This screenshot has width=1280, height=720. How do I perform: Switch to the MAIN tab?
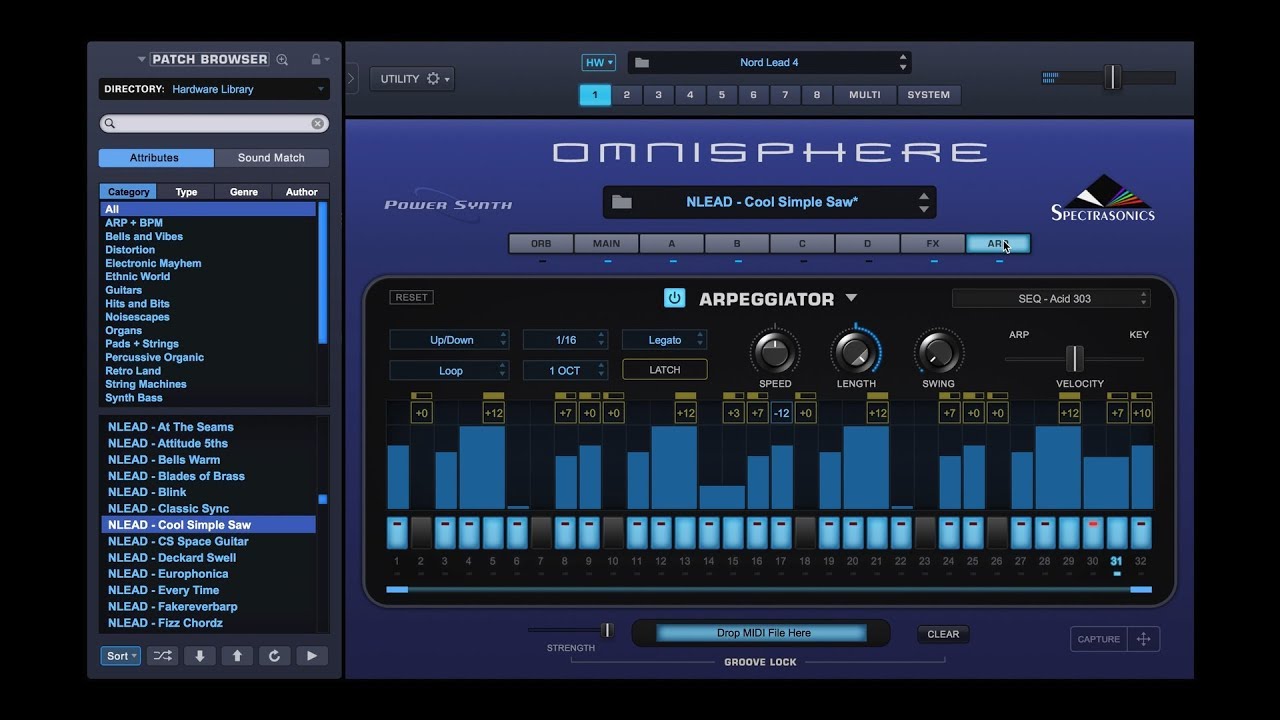click(x=606, y=243)
